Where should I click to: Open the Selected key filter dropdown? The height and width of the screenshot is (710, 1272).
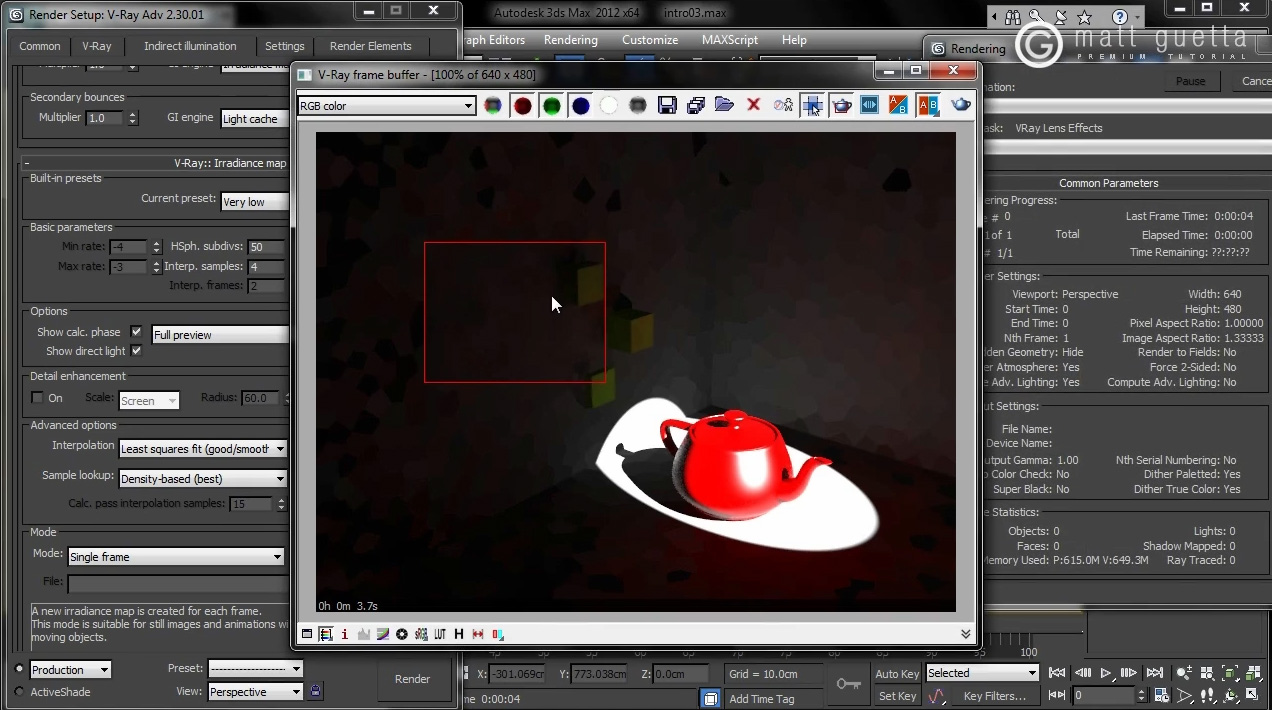(983, 673)
